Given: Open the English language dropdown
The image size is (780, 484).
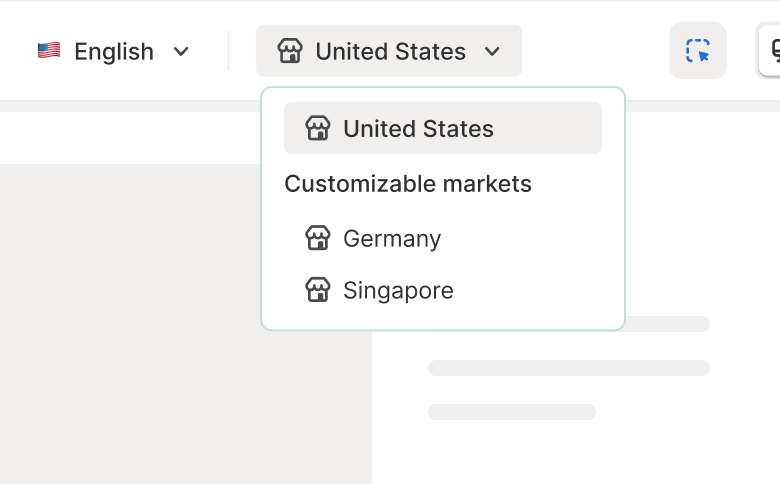Looking at the screenshot, I should click(x=113, y=51).
